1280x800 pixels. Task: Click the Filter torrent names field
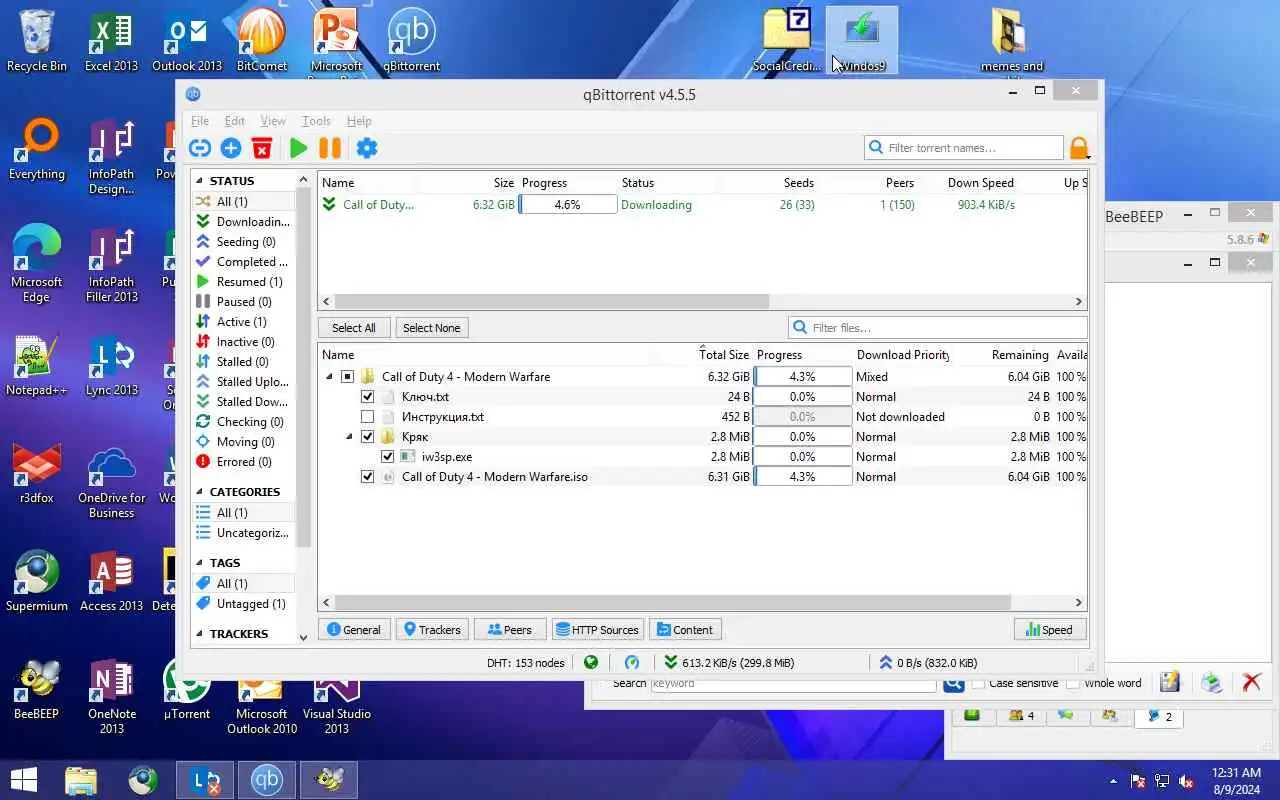pyautogui.click(x=964, y=147)
